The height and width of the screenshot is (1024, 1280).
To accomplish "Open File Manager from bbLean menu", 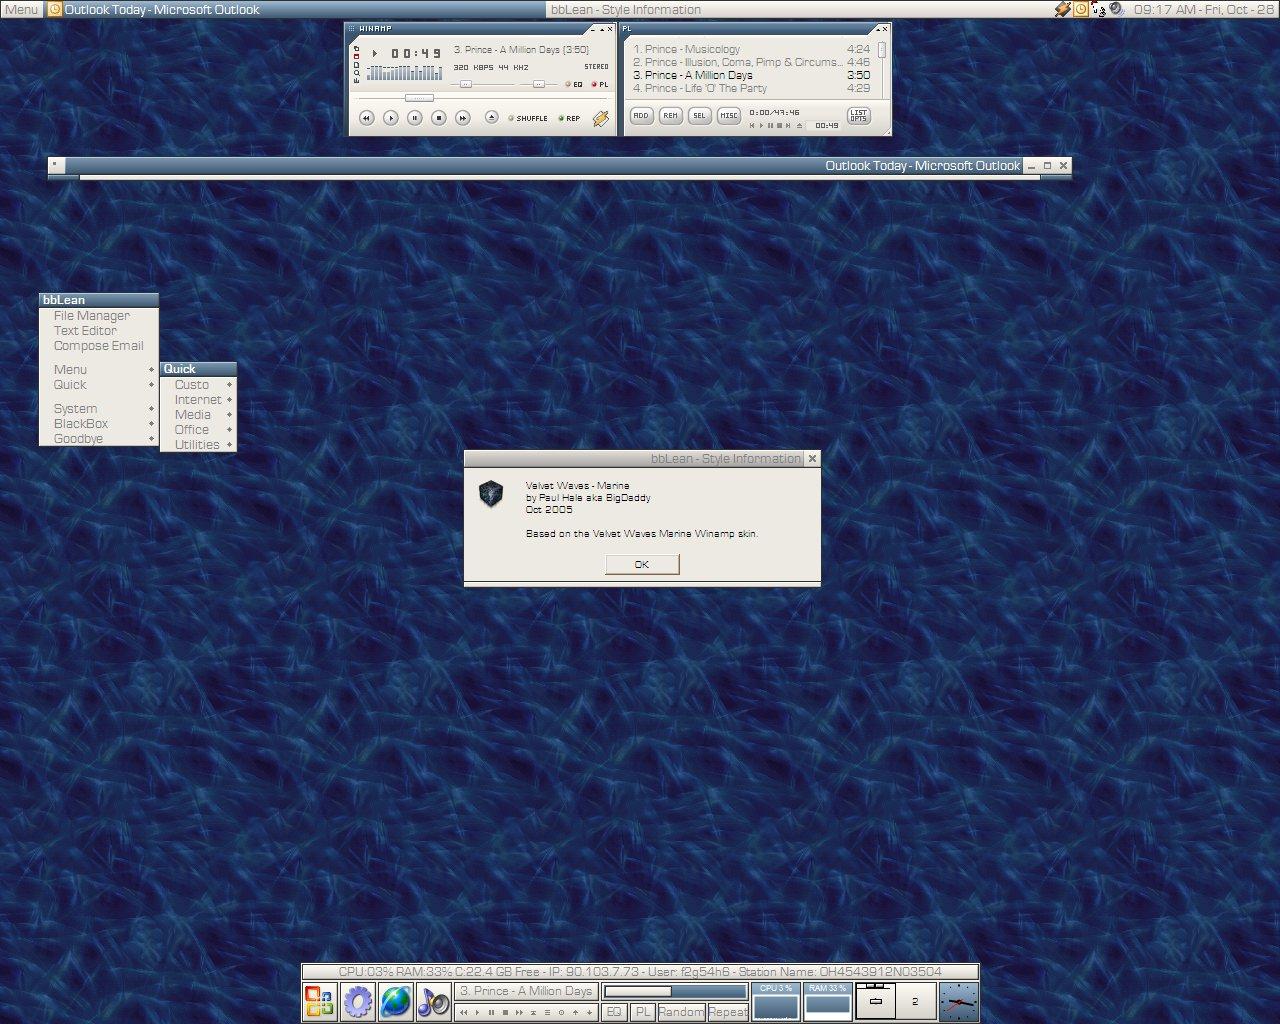I will [98, 316].
